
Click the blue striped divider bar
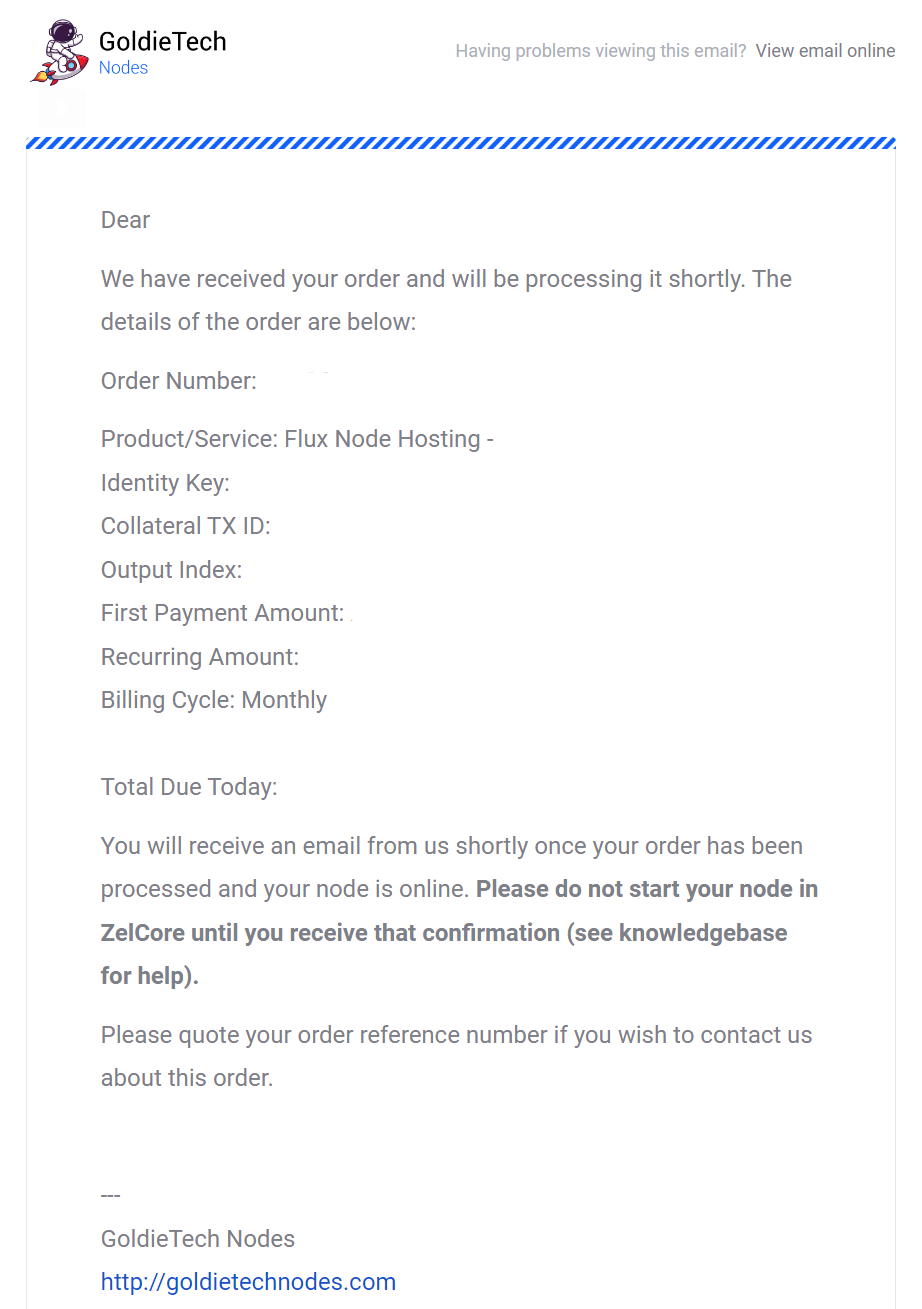[x=460, y=144]
